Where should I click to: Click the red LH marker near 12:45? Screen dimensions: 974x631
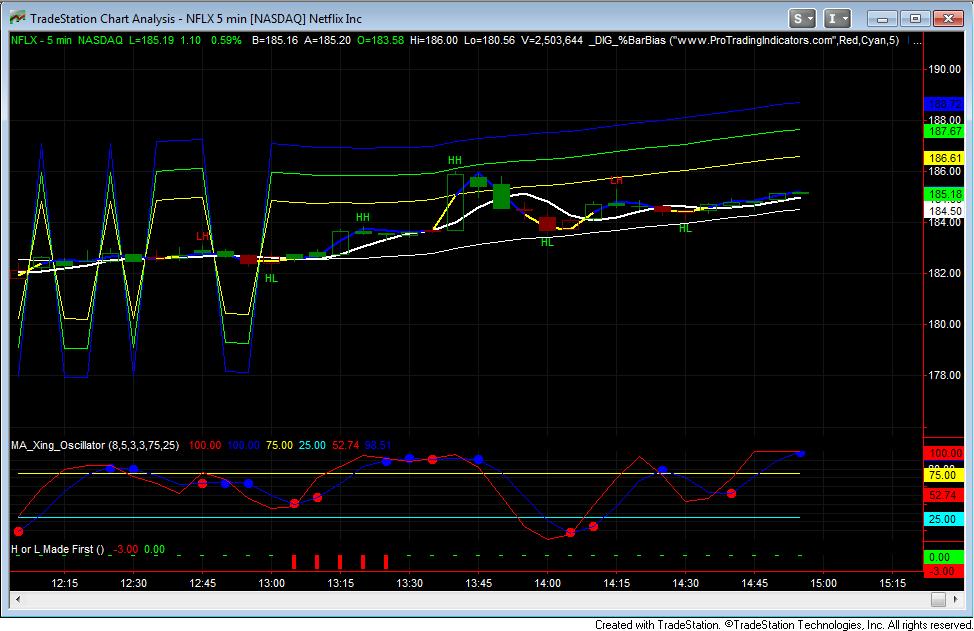pos(203,236)
